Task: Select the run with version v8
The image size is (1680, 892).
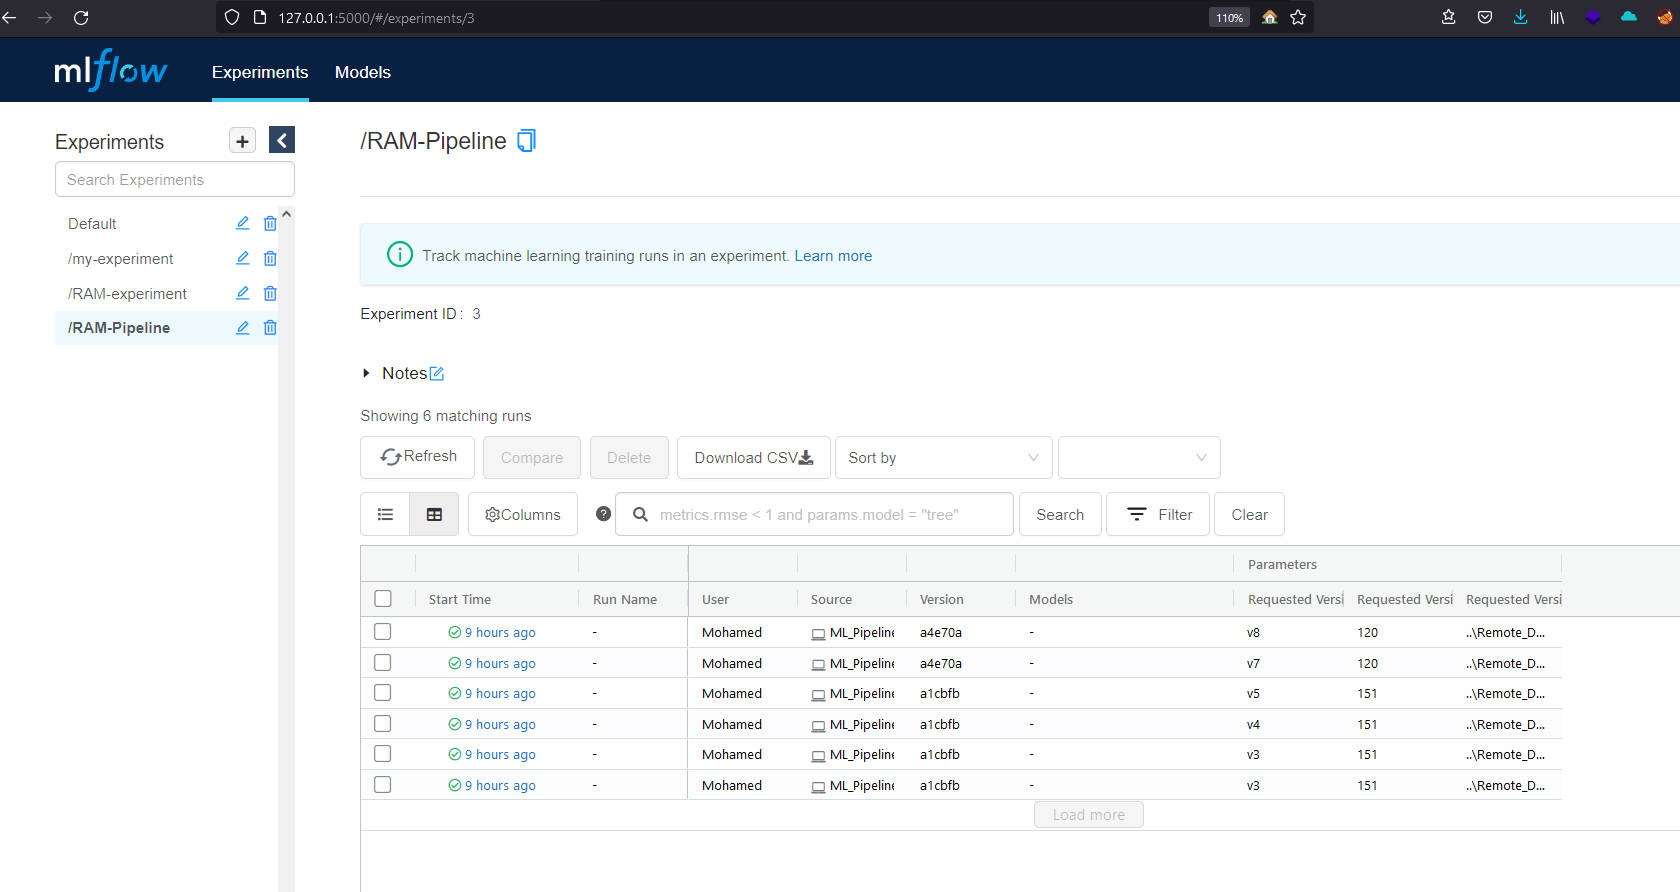Action: point(383,632)
